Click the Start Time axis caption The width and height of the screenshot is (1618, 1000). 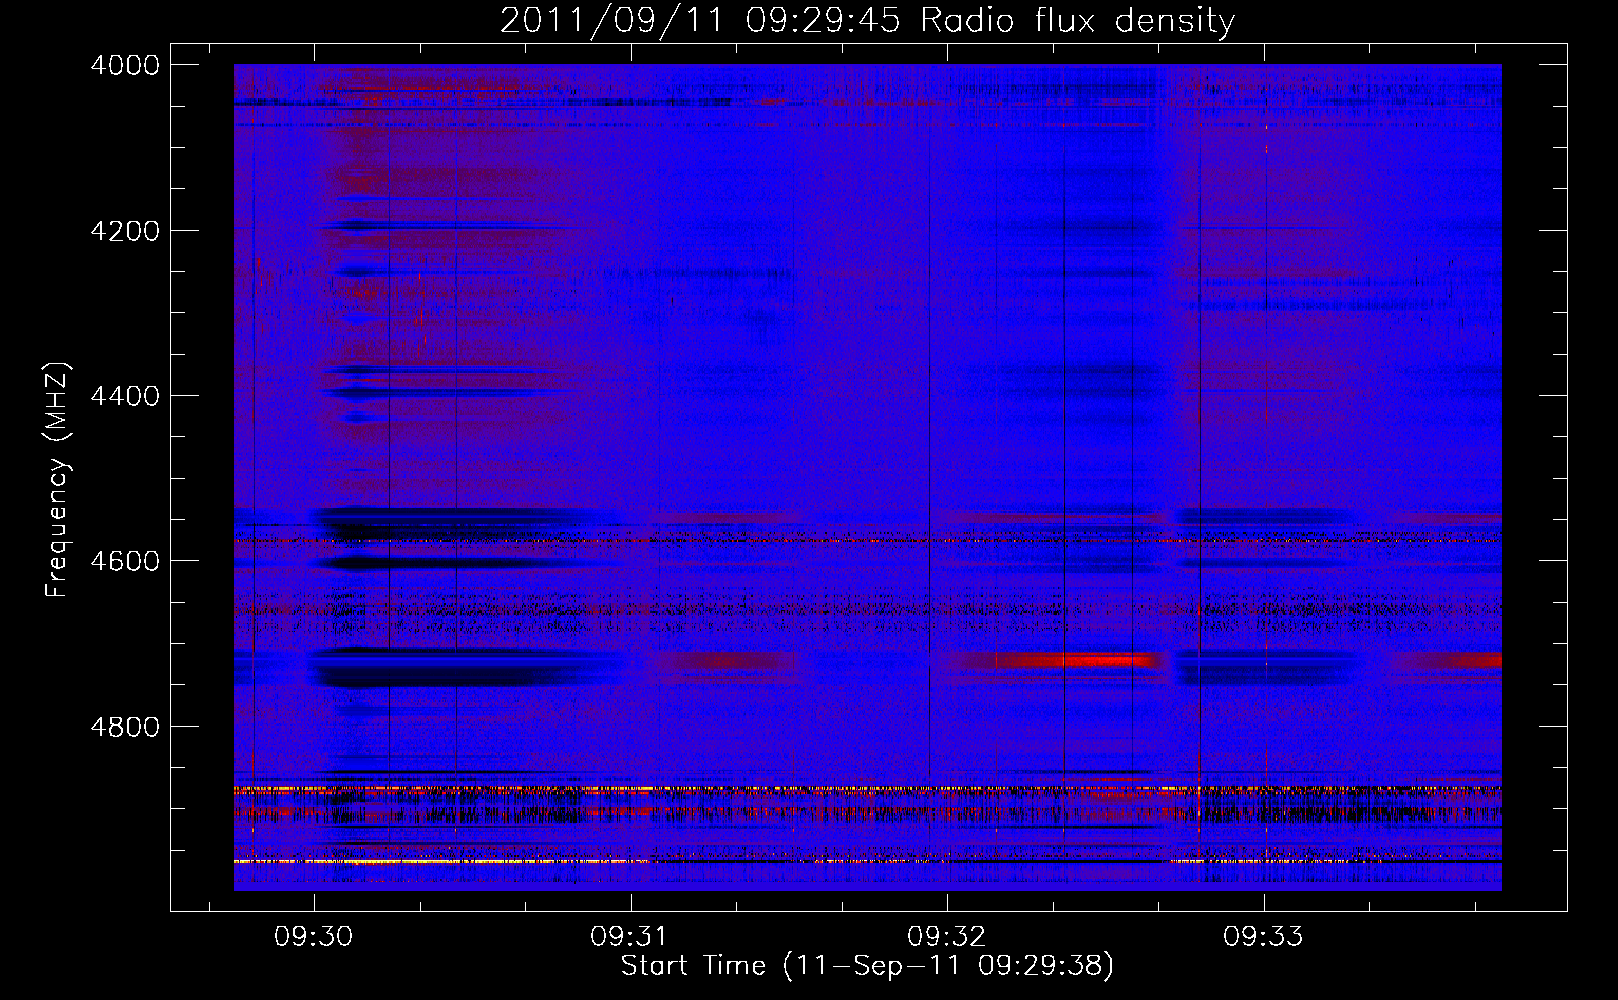(x=868, y=966)
